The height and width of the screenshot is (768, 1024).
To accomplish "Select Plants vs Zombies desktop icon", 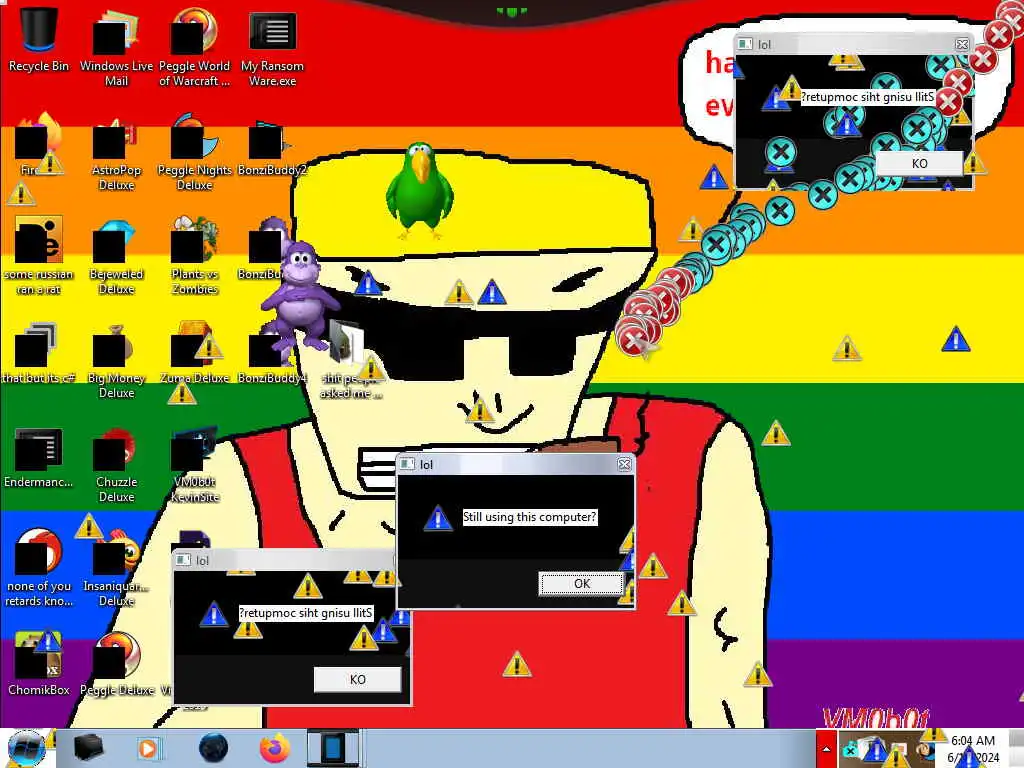I will tap(194, 256).
